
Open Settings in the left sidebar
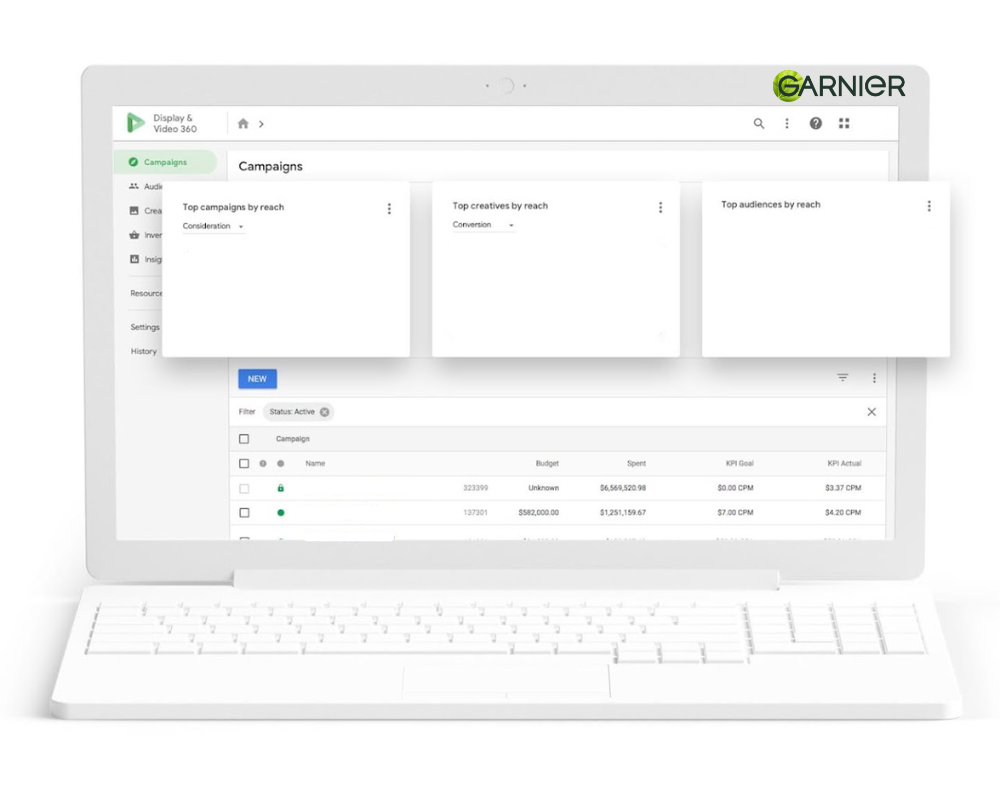[145, 327]
